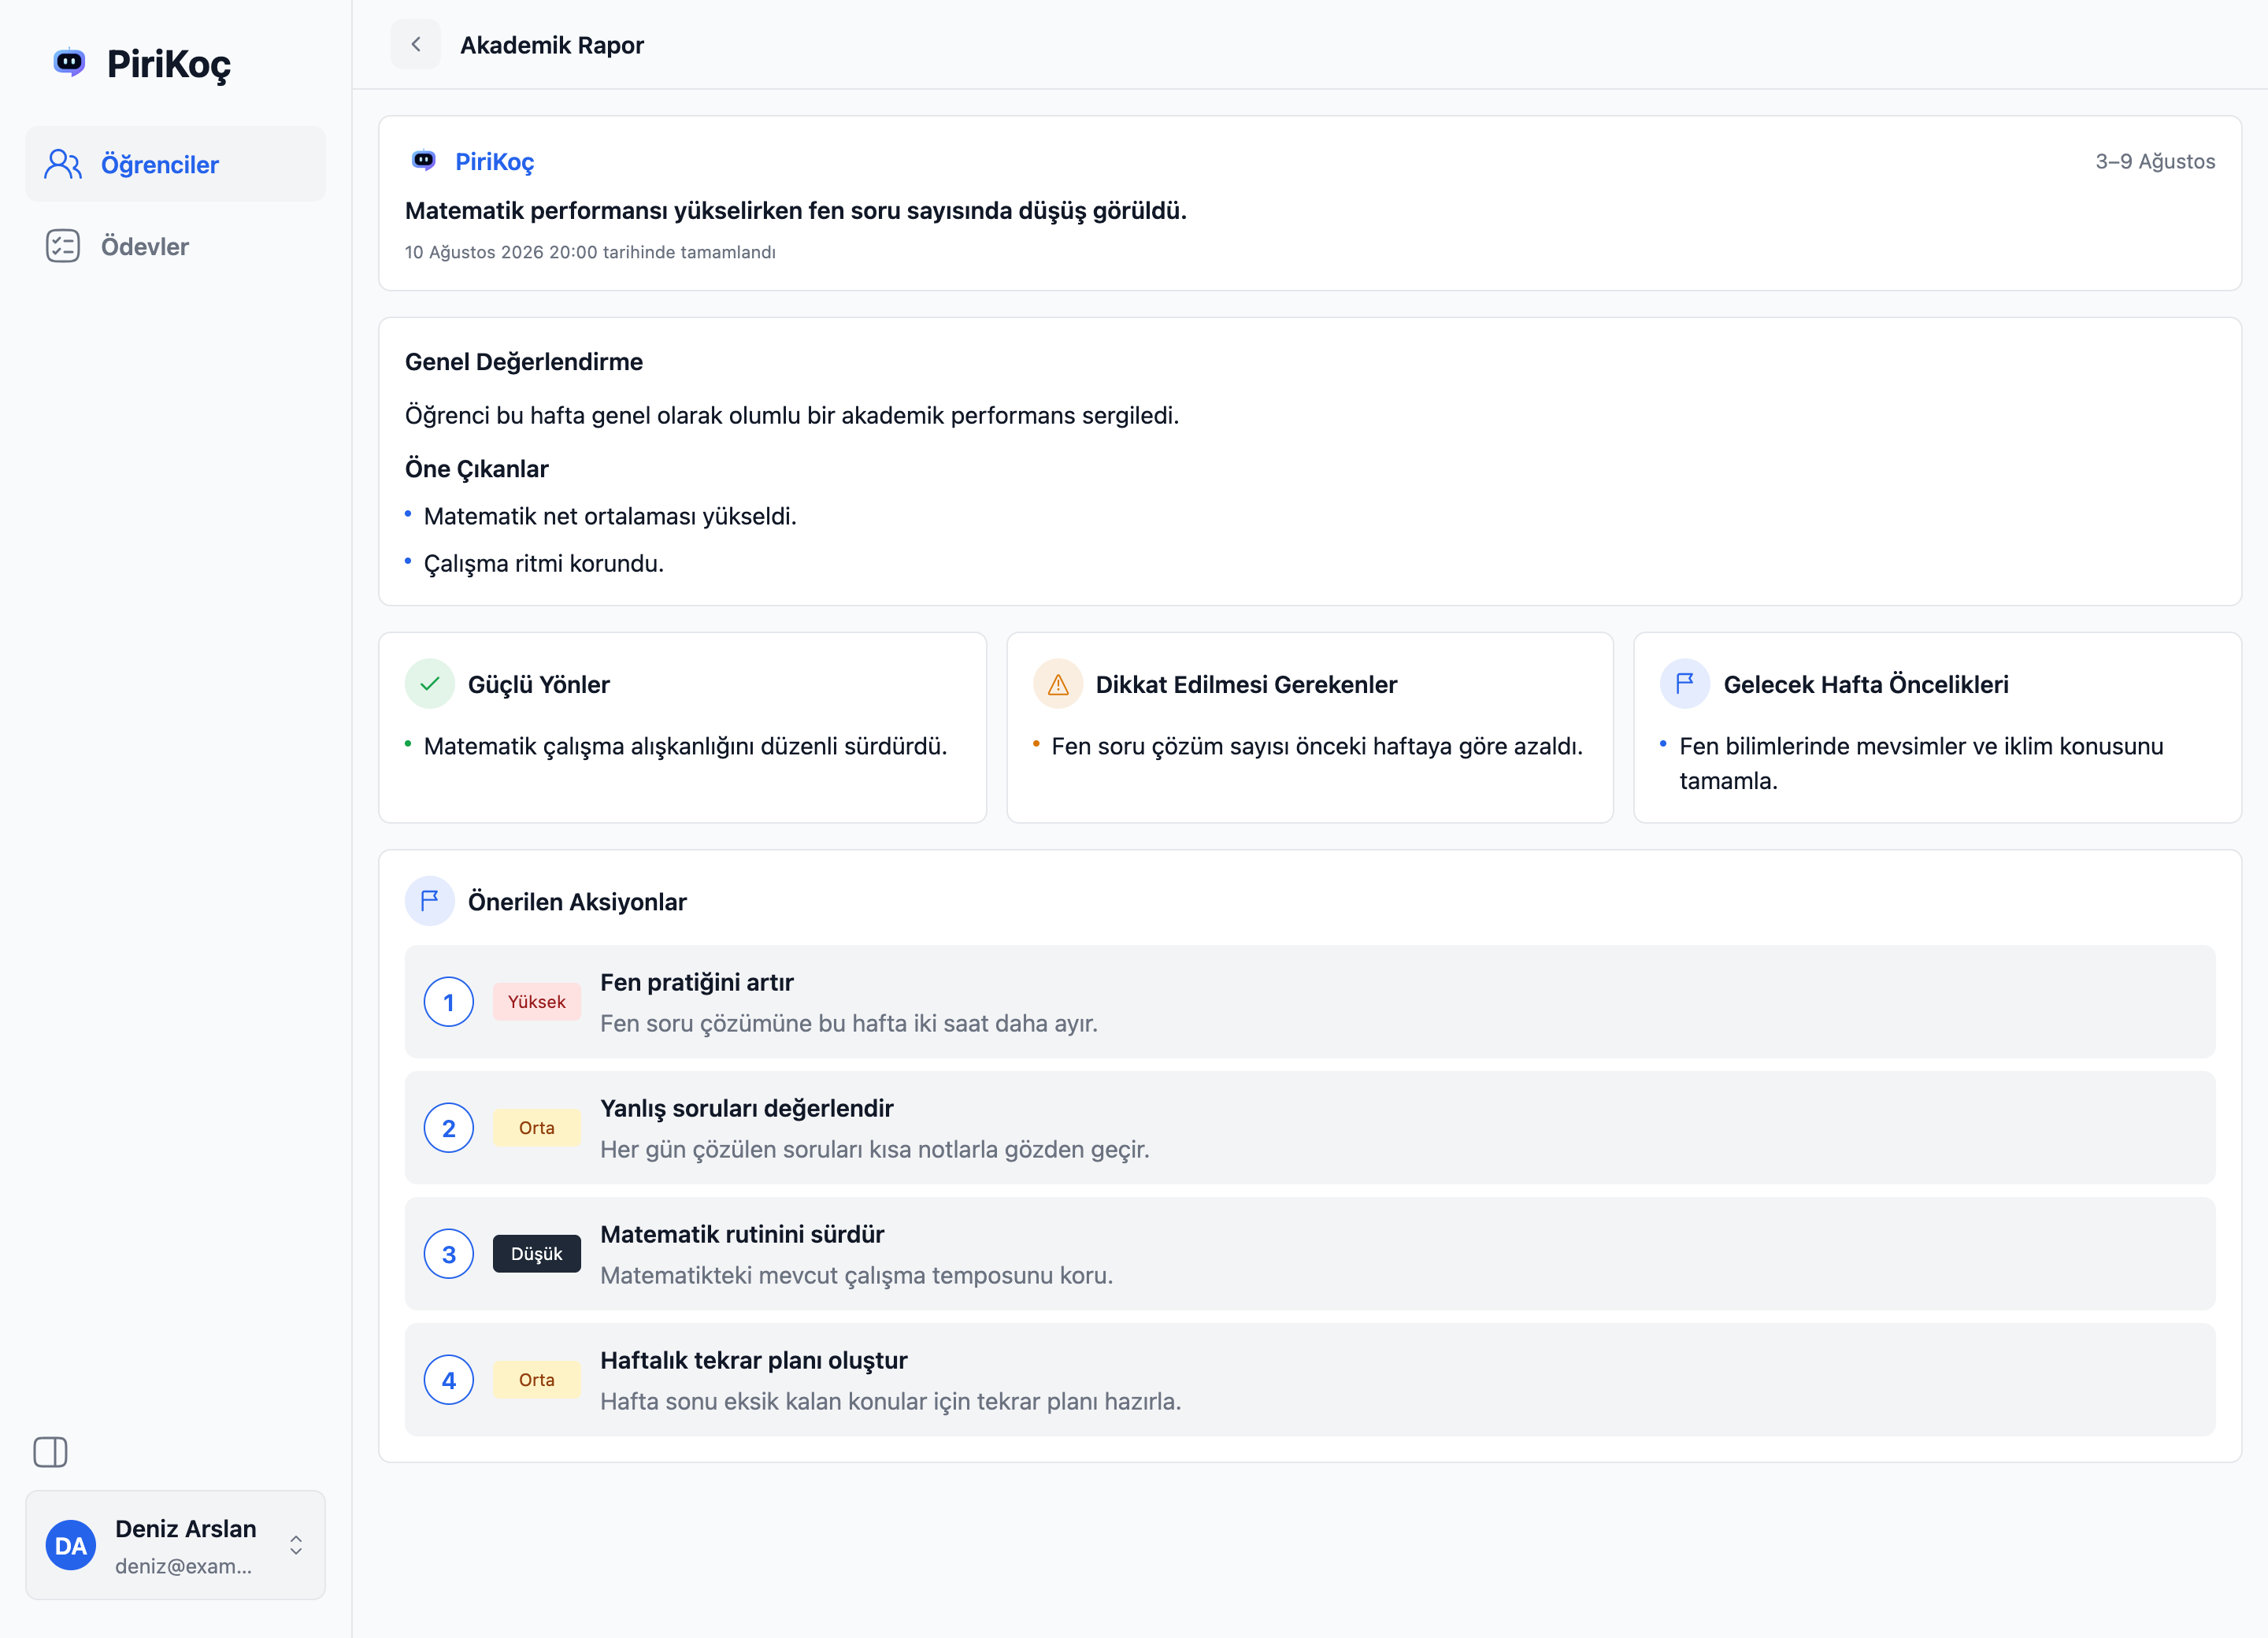
Task: Click the flag icon beside Gelecek Hafta Öncelikleri
Action: pos(1685,684)
